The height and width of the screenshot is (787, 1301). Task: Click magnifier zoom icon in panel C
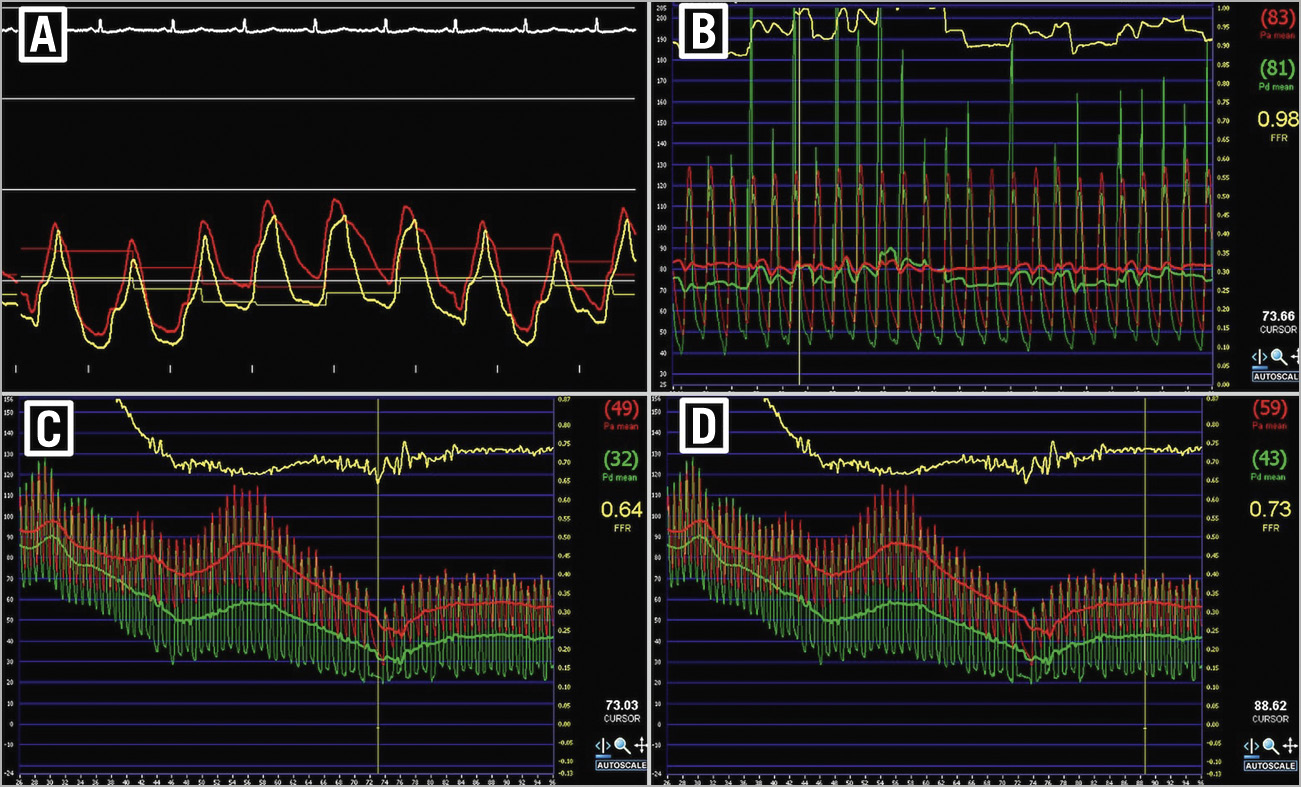point(622,745)
